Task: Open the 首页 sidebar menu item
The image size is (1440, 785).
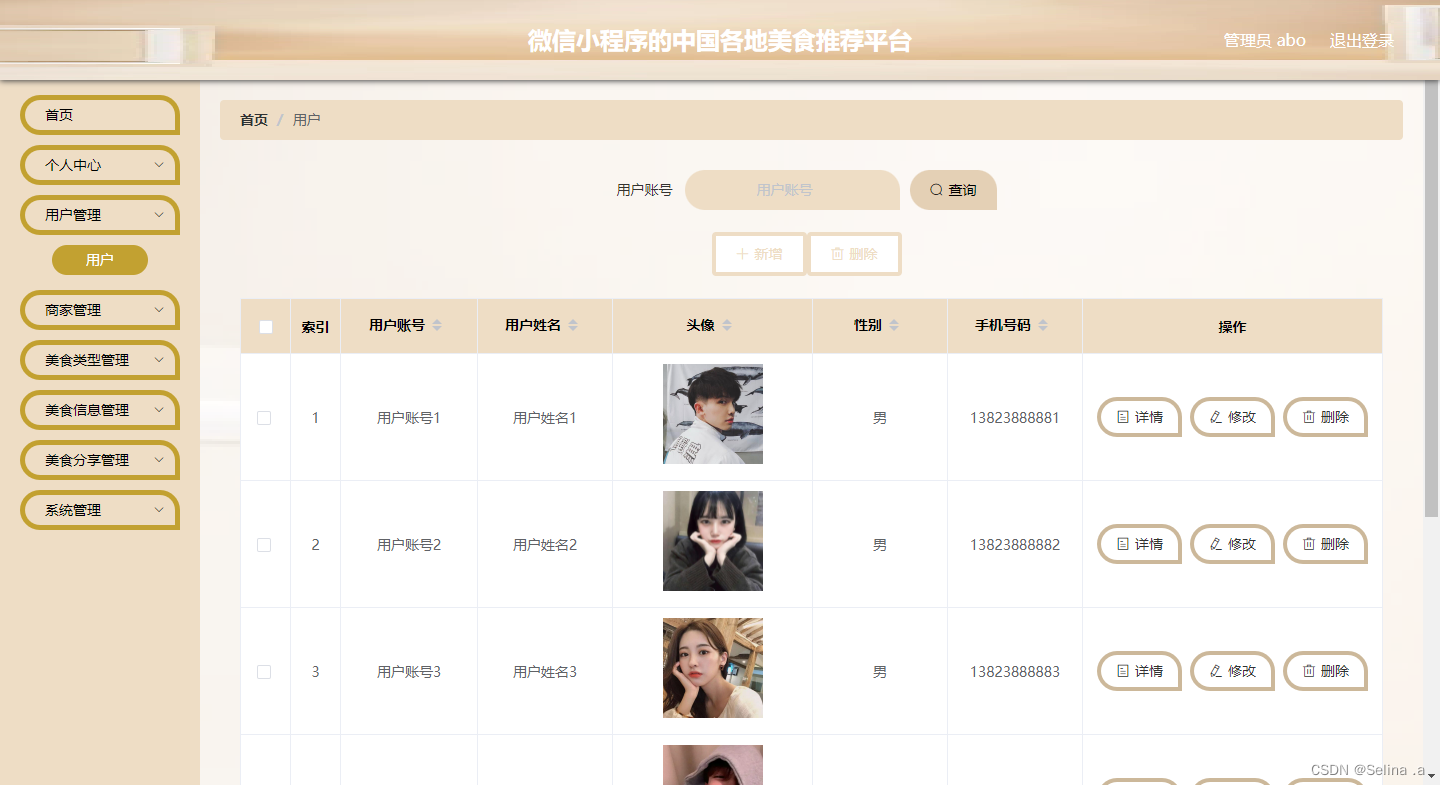Action: click(x=99, y=115)
